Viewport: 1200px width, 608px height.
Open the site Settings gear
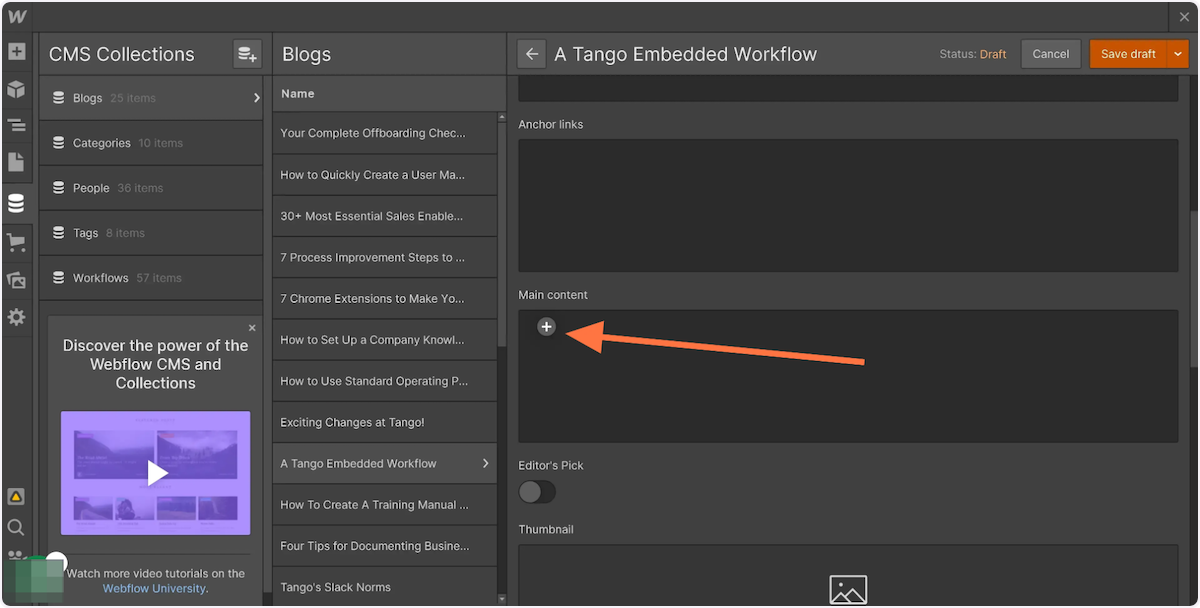tap(16, 317)
